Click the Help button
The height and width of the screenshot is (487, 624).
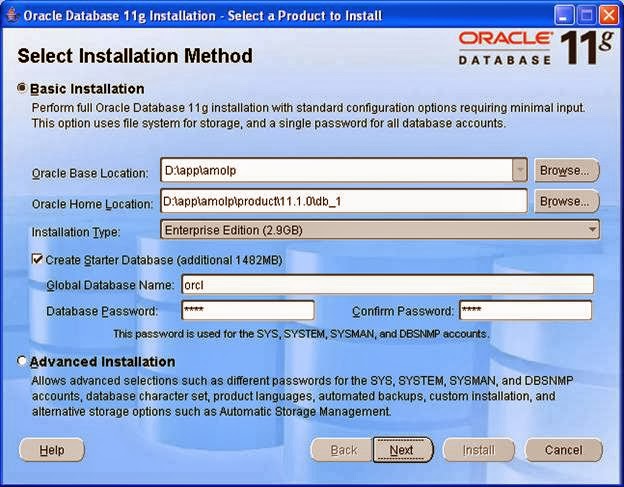click(52, 450)
